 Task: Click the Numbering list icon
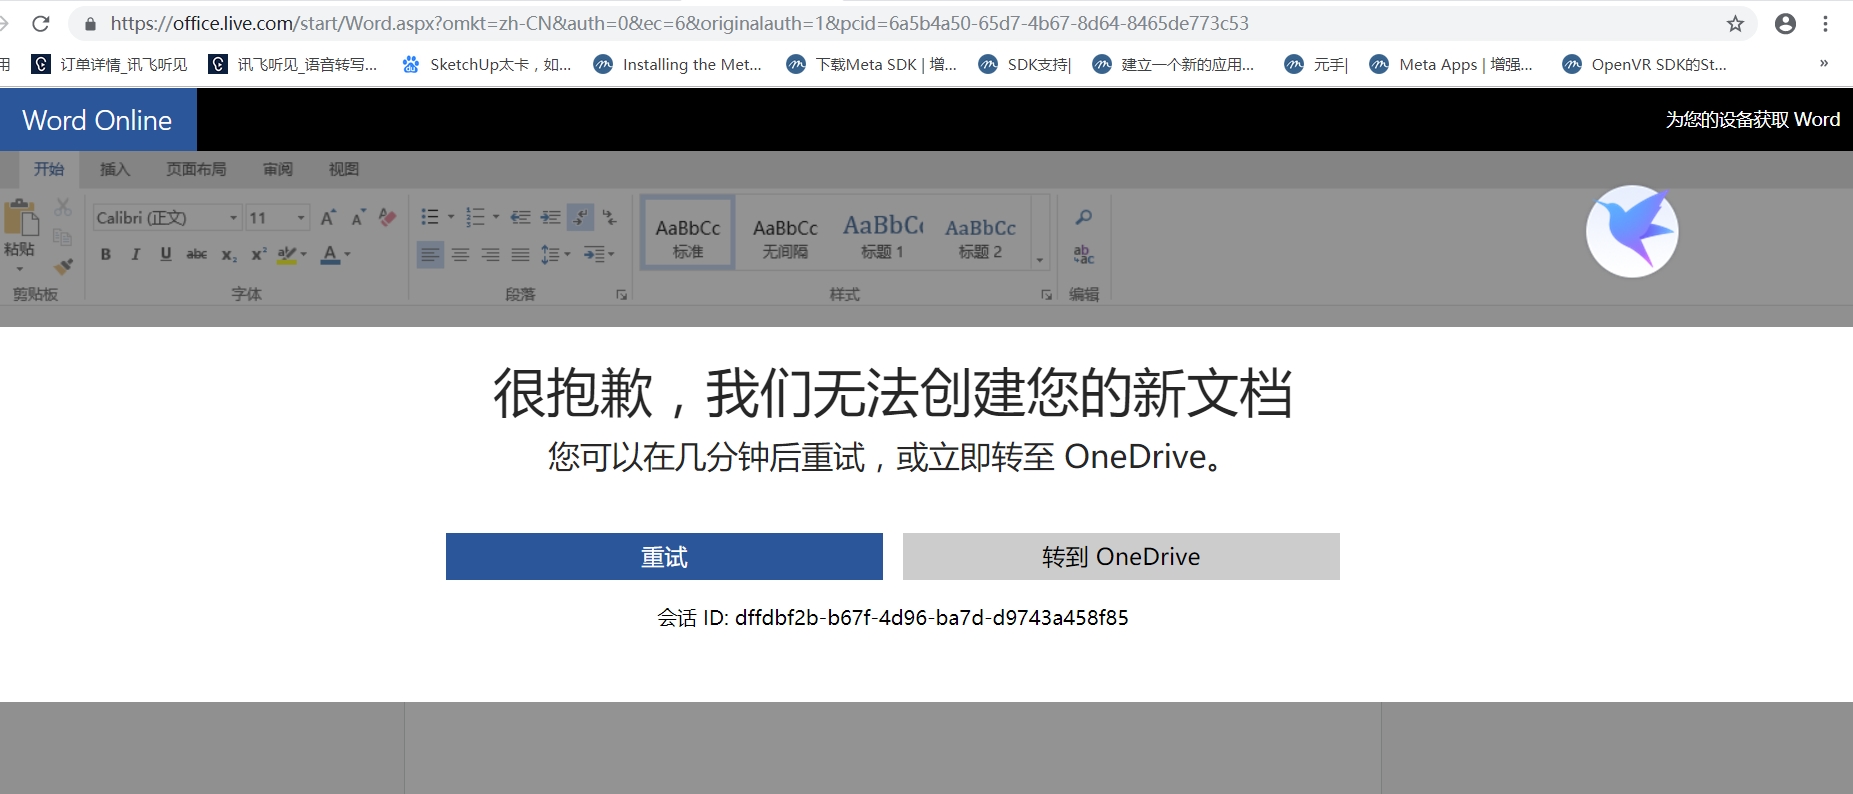pyautogui.click(x=475, y=217)
